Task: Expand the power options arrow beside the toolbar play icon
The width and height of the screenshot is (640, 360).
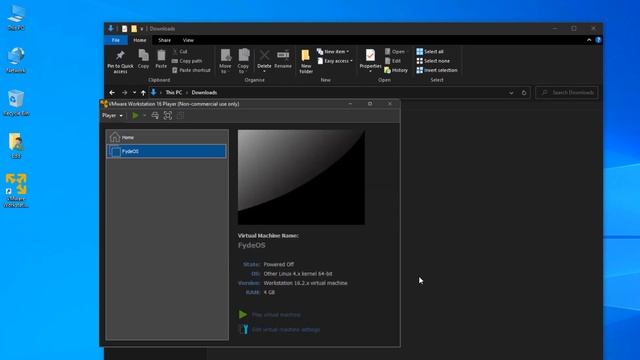Action: pos(144,116)
